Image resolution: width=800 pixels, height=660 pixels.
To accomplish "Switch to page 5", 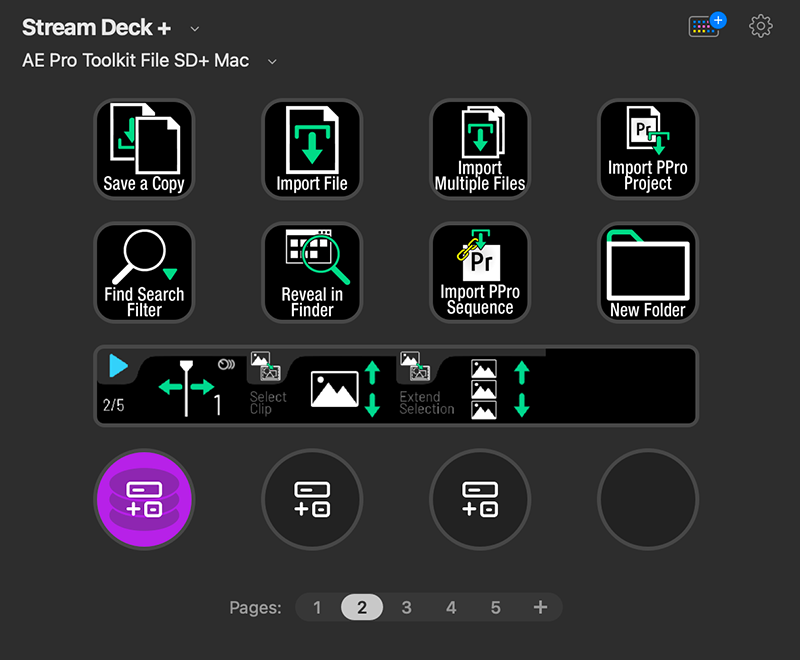I will 495,607.
